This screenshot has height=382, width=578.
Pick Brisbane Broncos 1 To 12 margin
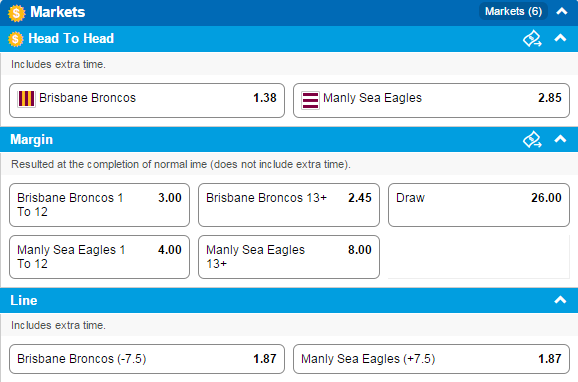click(x=100, y=205)
